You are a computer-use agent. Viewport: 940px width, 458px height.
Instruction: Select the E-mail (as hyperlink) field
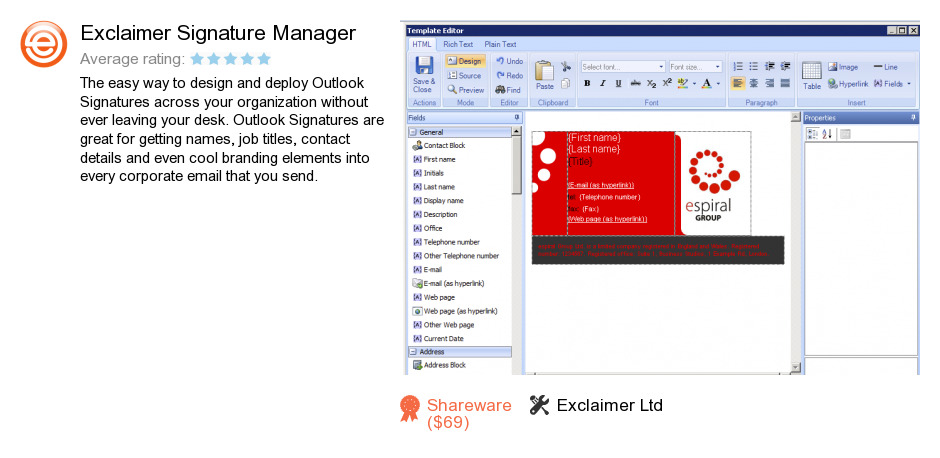448,284
